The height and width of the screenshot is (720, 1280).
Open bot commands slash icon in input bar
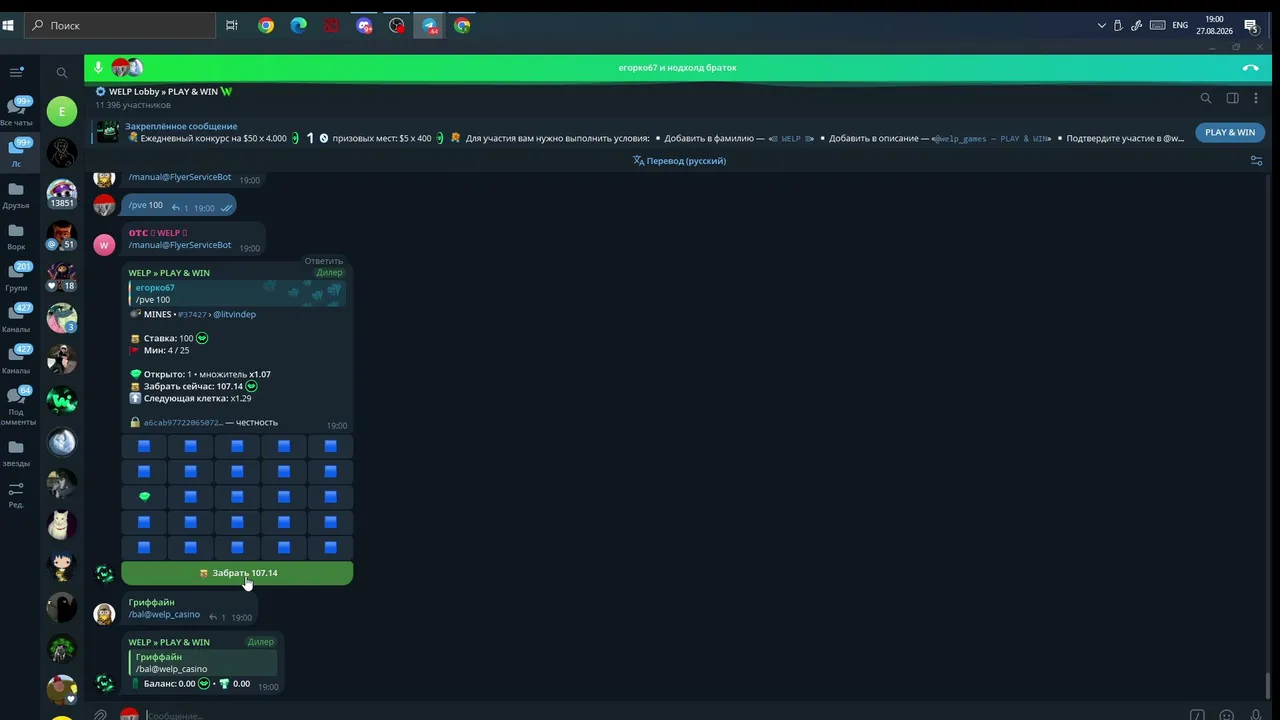click(1197, 715)
